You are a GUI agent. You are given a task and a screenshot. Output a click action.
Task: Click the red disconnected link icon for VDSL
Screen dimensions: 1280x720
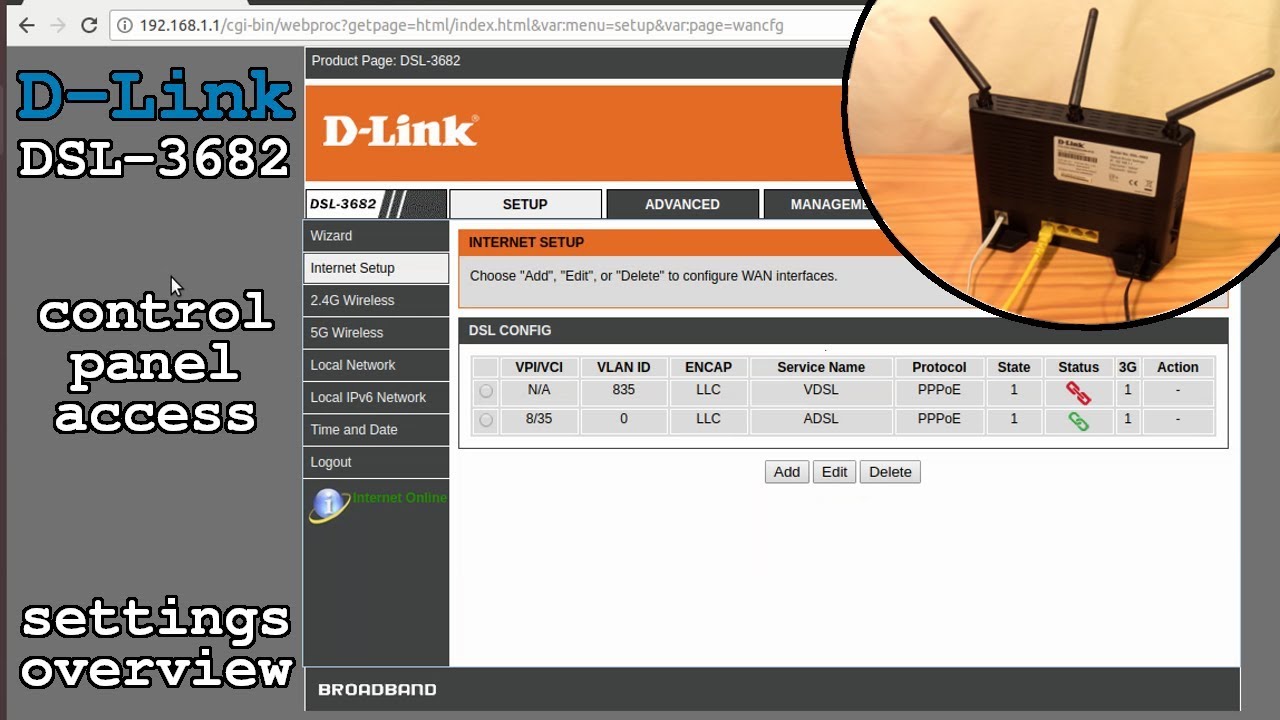(x=1078, y=392)
